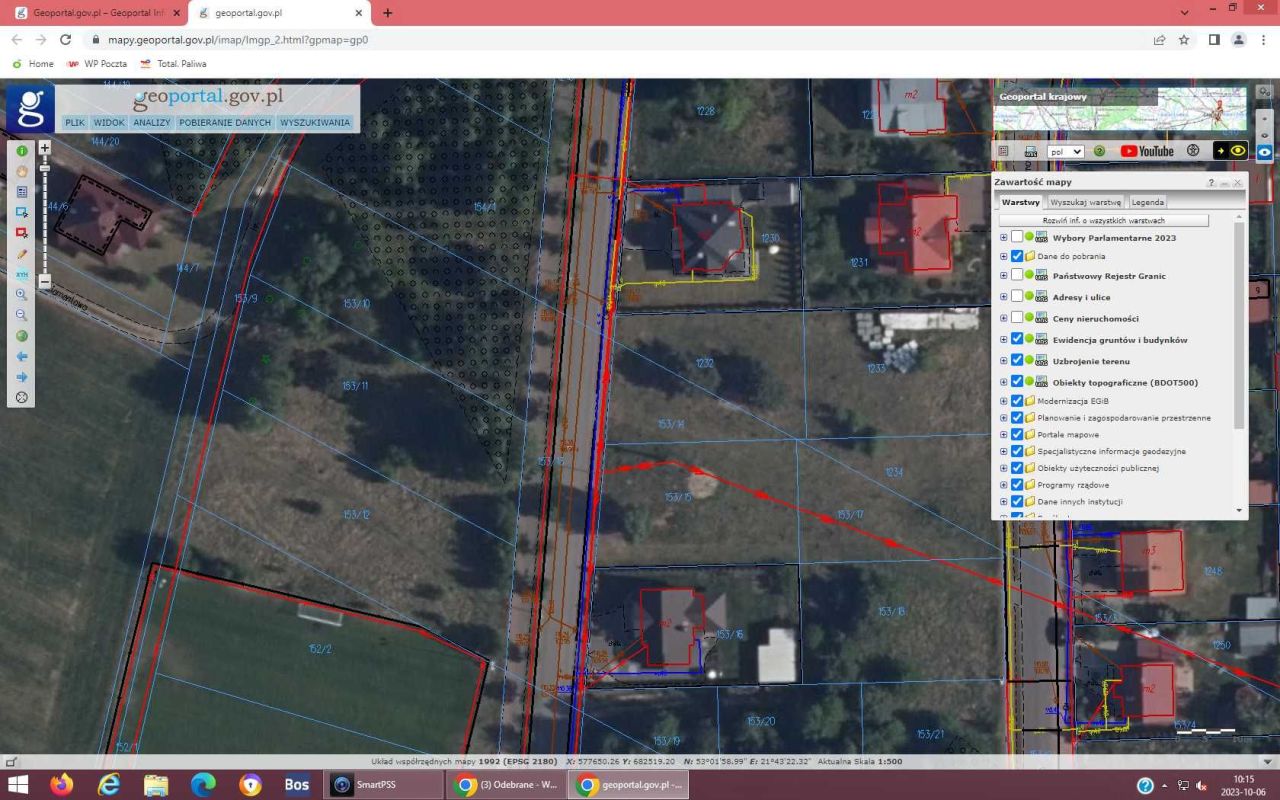The height and width of the screenshot is (800, 1280).
Task: Click the layer list vertical scrollbar
Action: click(1240, 325)
